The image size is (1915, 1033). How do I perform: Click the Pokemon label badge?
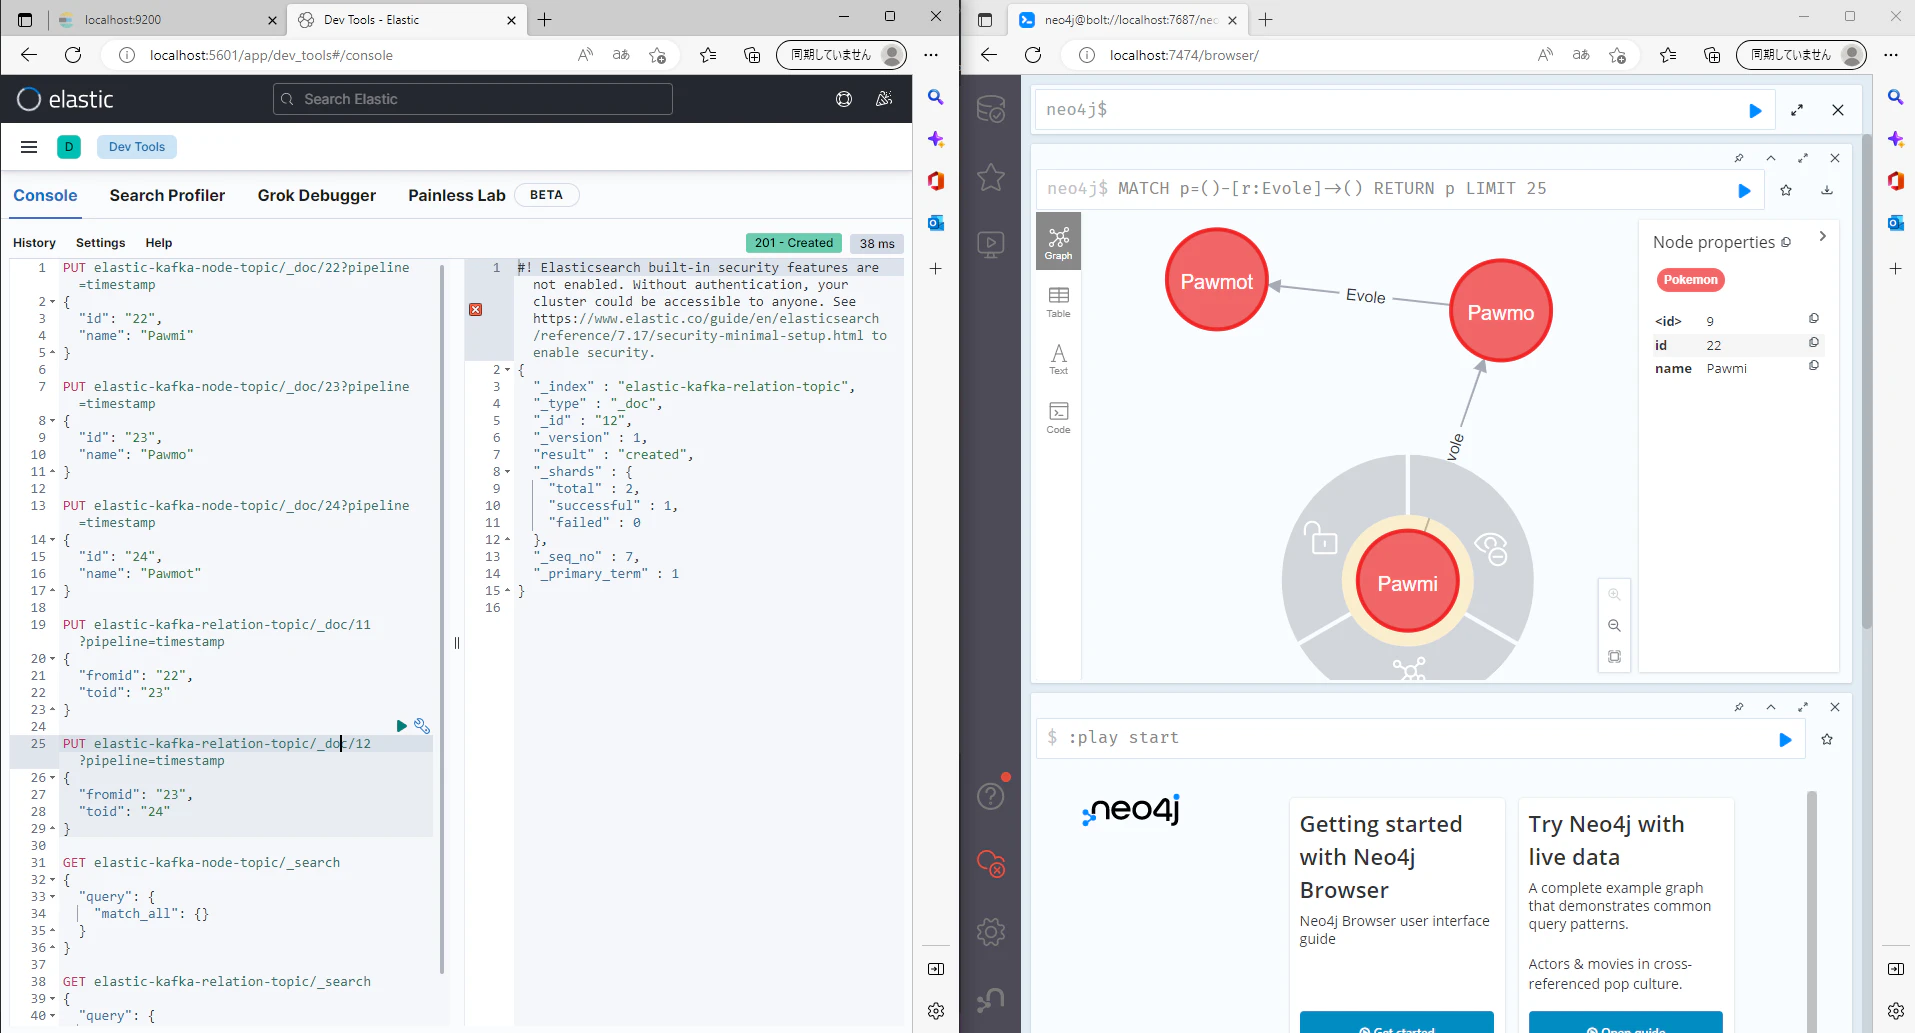[x=1691, y=280]
